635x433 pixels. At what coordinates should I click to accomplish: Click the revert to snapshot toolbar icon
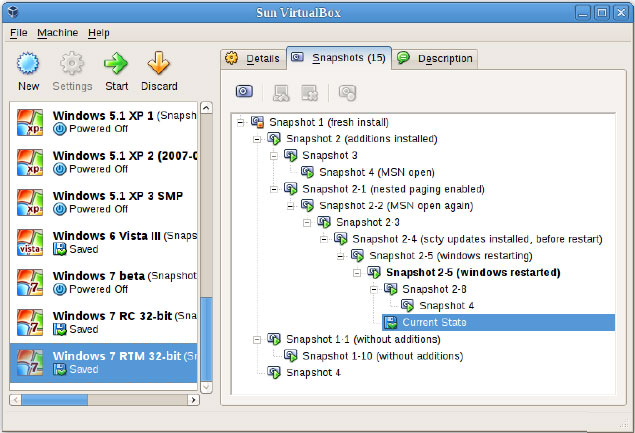coord(281,92)
